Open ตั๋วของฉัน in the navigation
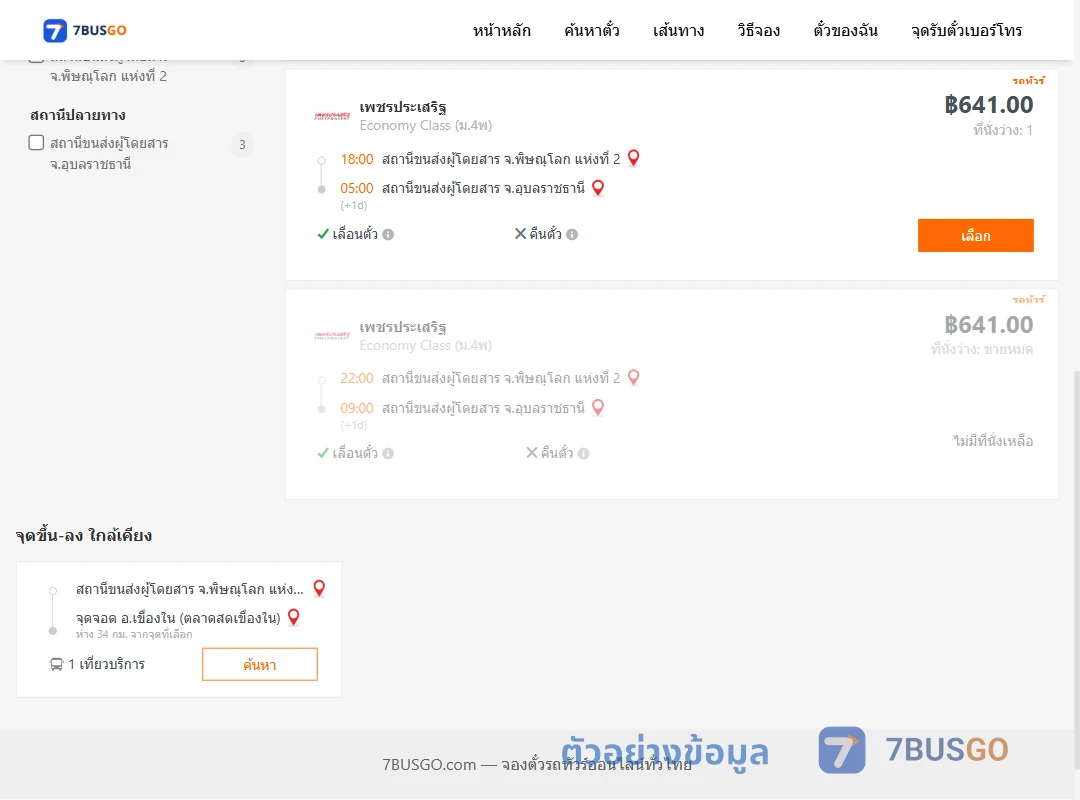 845,30
